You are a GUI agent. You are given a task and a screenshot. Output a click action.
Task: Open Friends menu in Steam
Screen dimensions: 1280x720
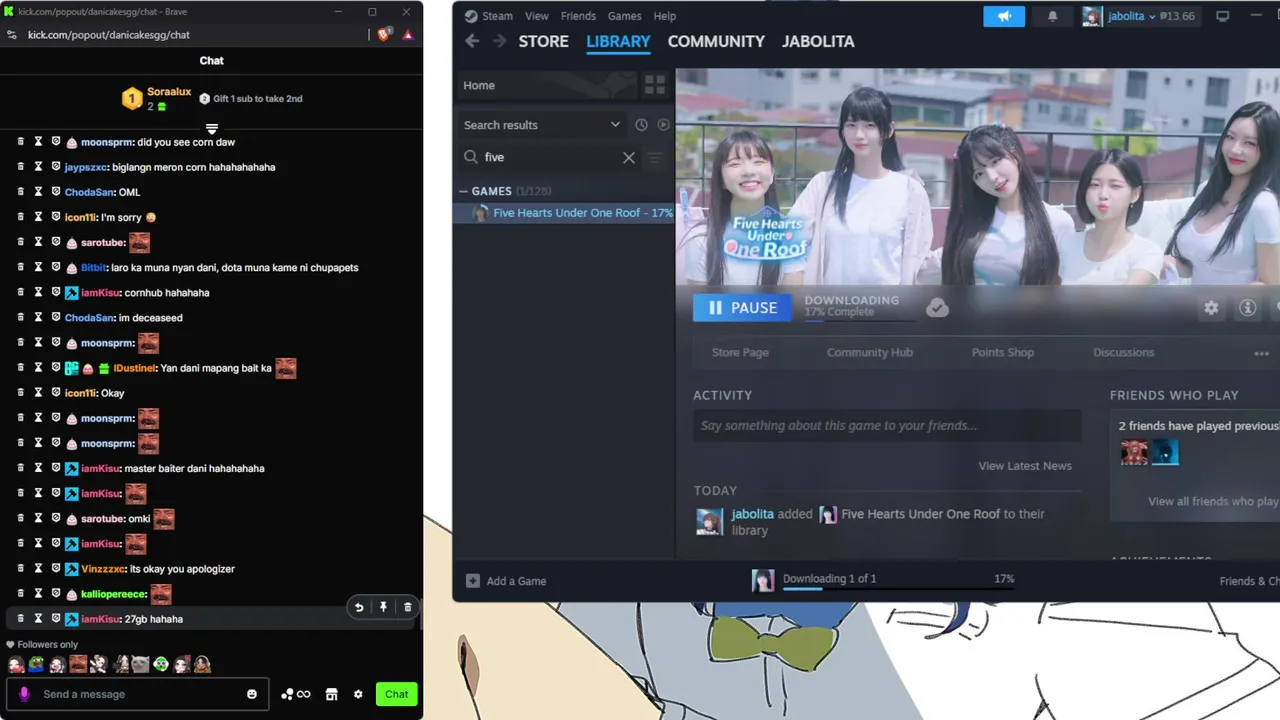(x=578, y=16)
